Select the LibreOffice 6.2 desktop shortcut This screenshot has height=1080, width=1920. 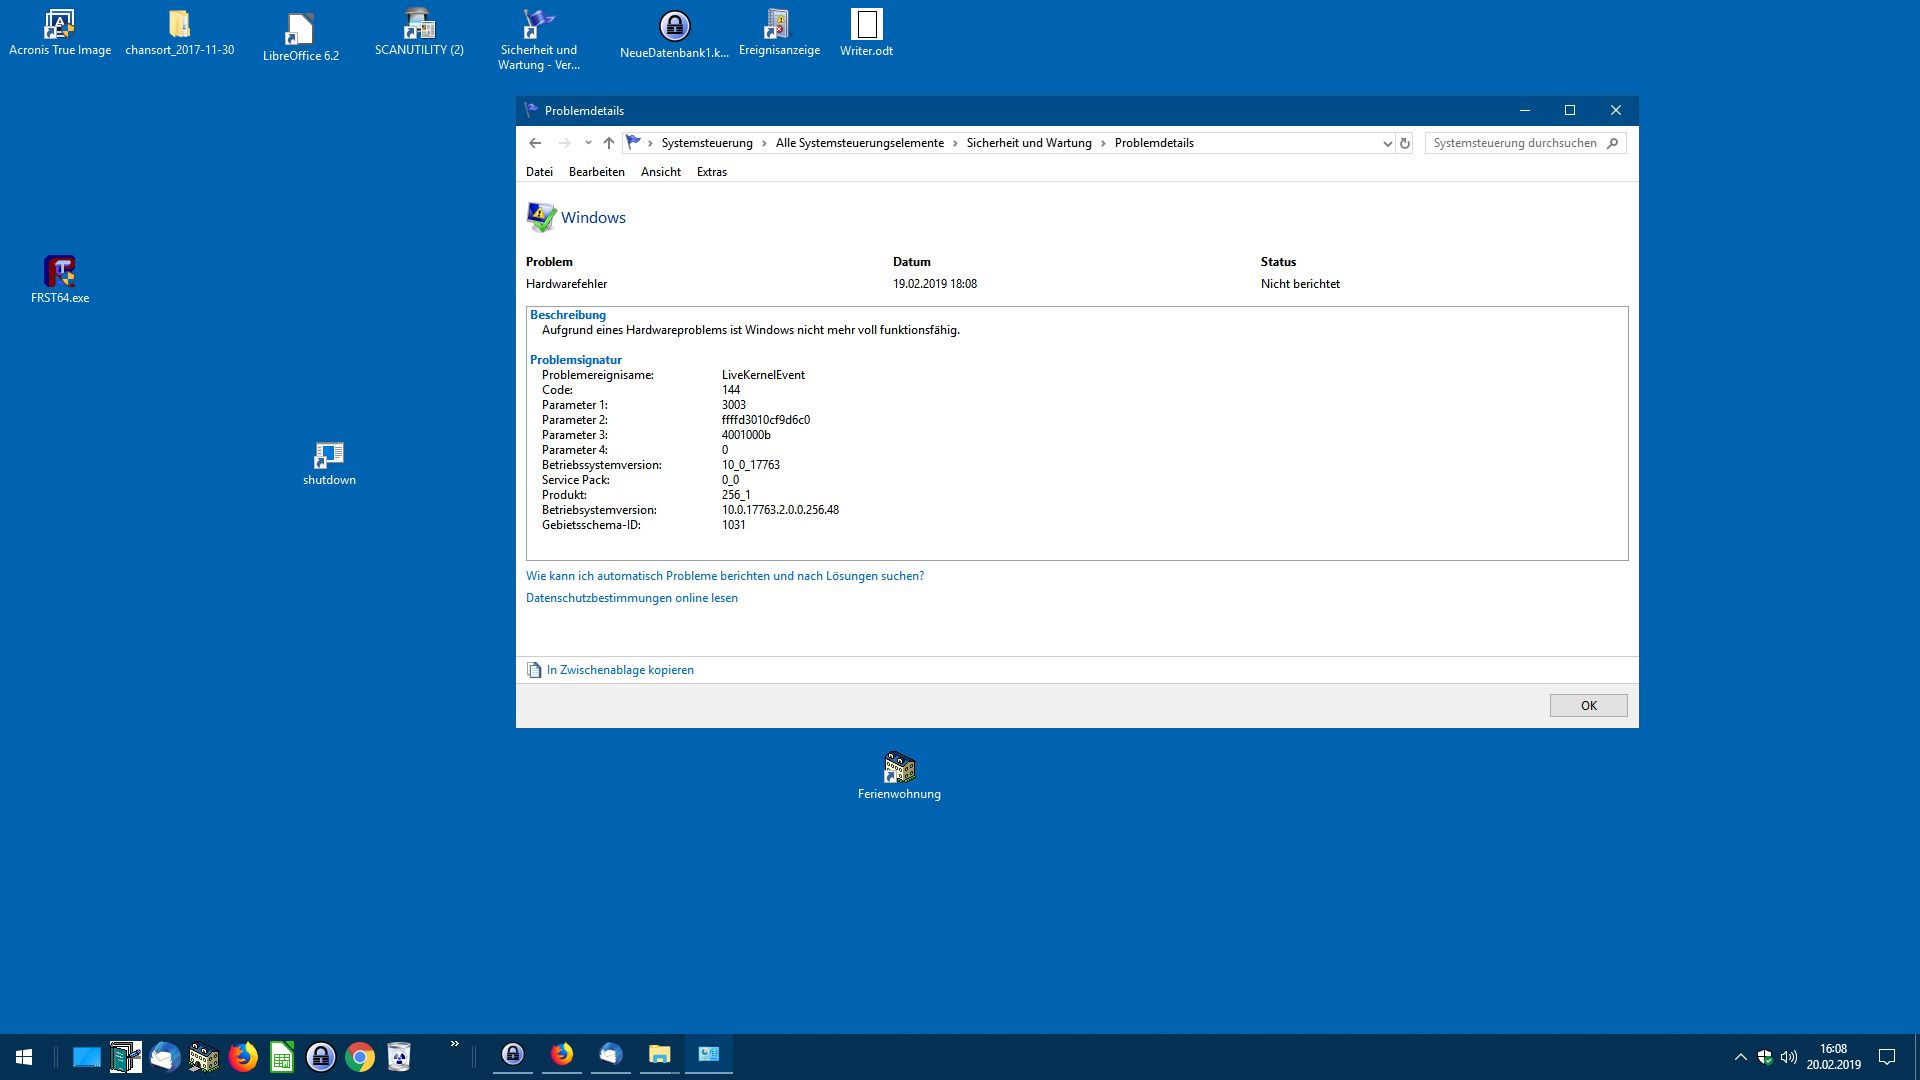coord(300,38)
